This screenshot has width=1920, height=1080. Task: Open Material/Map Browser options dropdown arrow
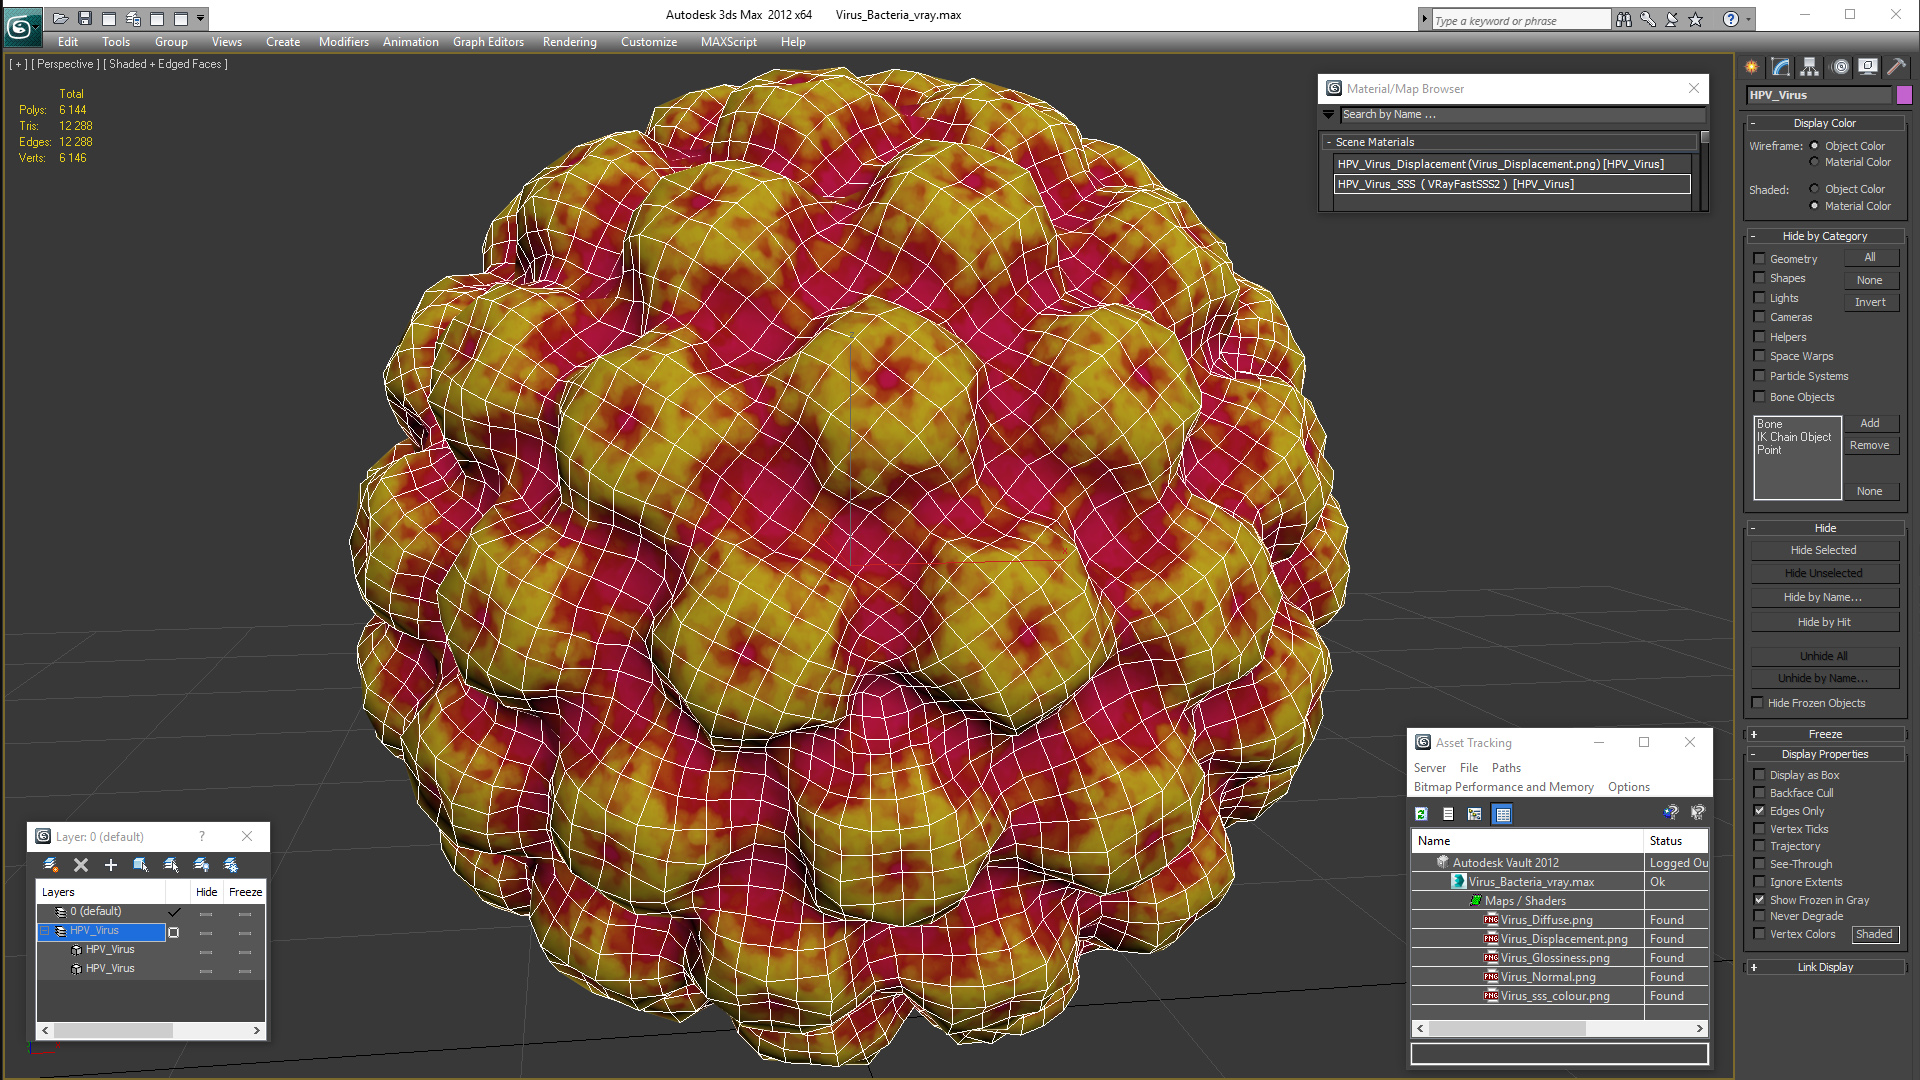point(1329,115)
